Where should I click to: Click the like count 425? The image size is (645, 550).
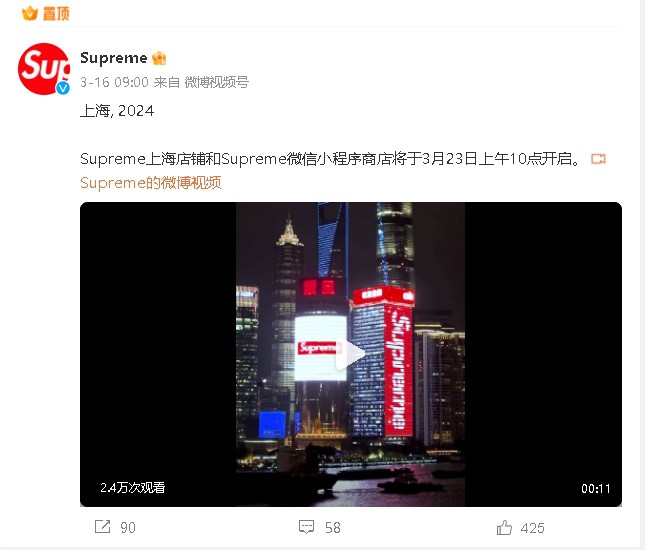(532, 528)
